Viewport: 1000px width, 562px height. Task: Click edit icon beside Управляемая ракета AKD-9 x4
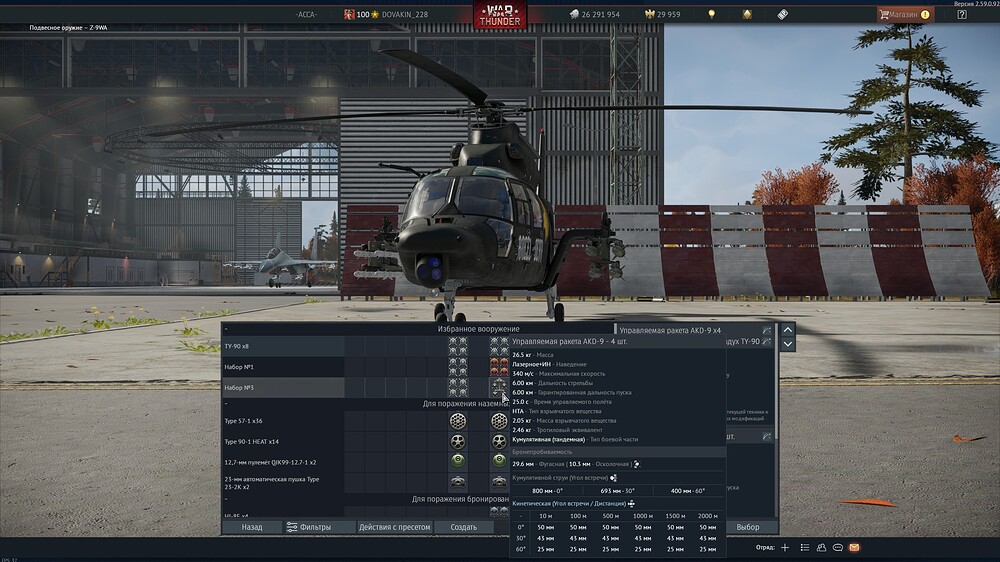click(x=767, y=330)
